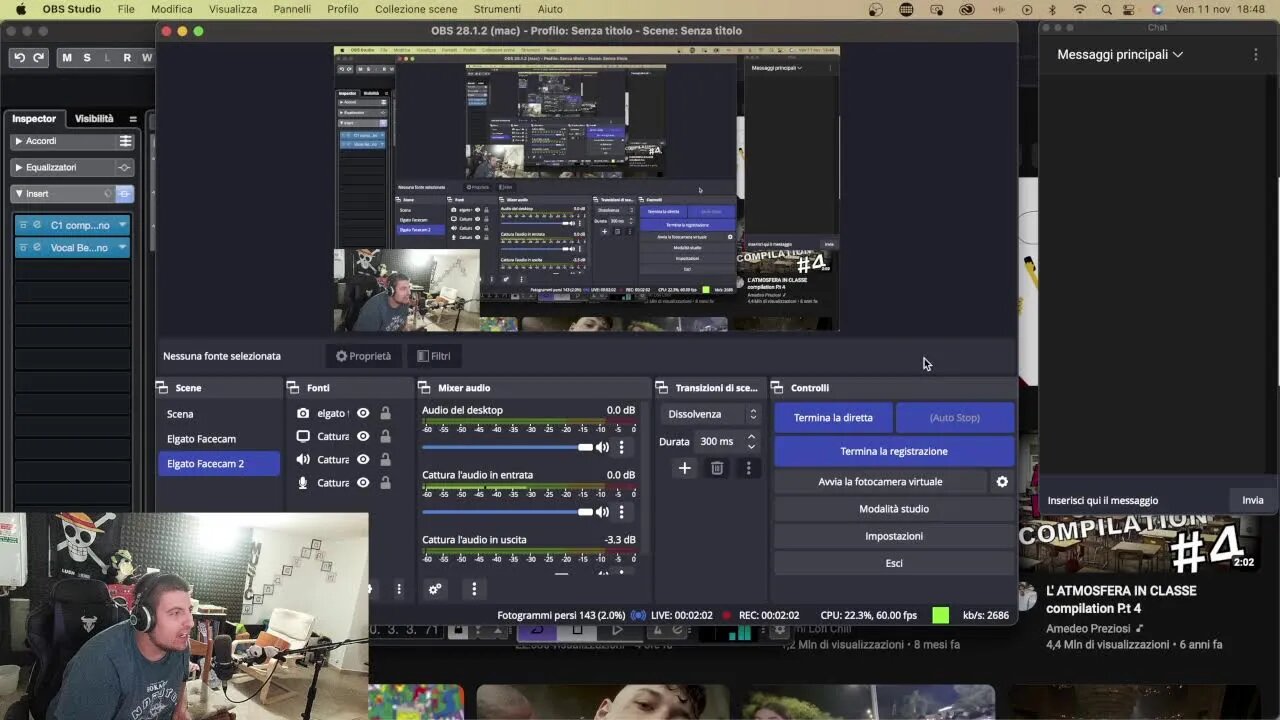Click the Esci button

point(894,563)
